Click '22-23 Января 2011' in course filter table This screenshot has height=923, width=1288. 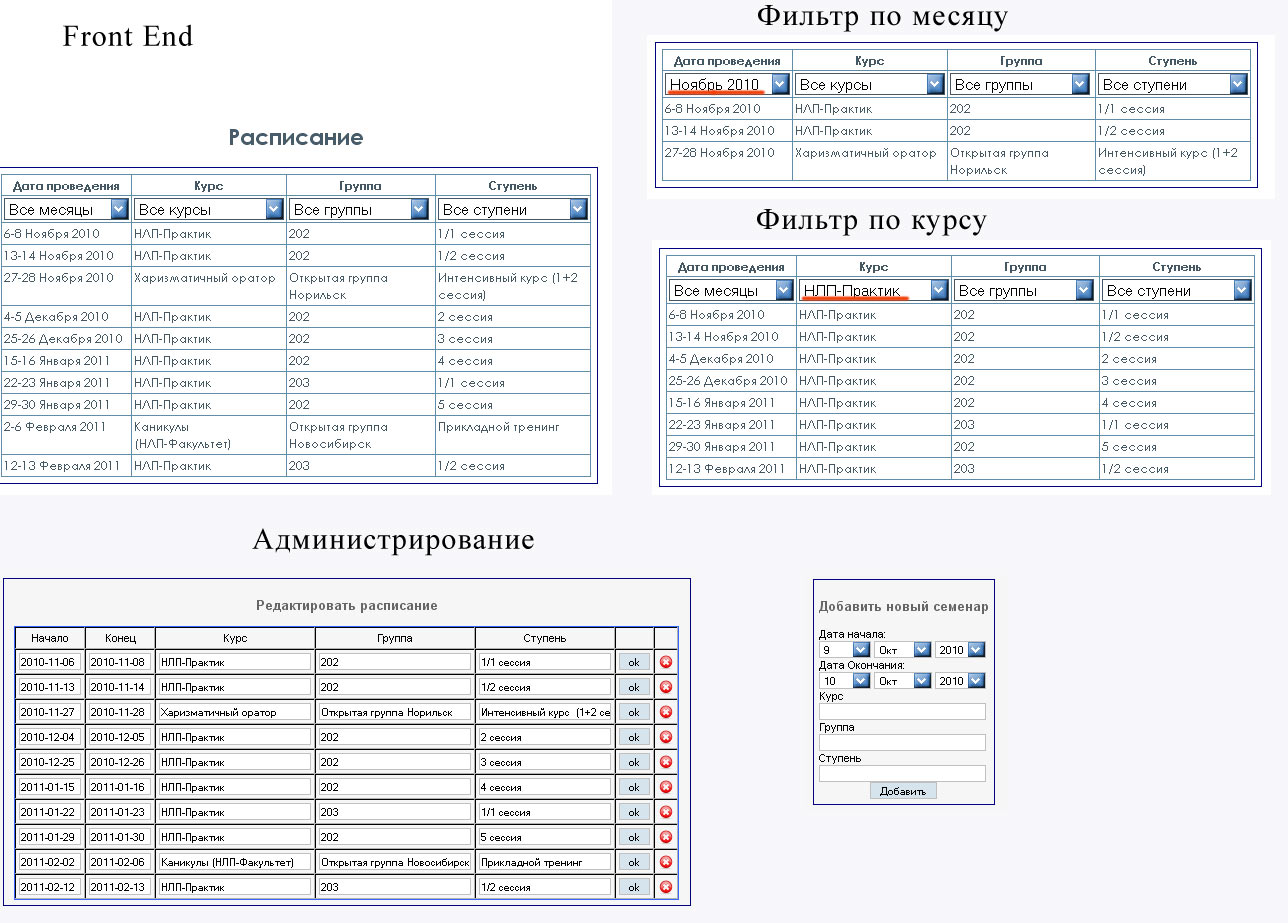722,425
